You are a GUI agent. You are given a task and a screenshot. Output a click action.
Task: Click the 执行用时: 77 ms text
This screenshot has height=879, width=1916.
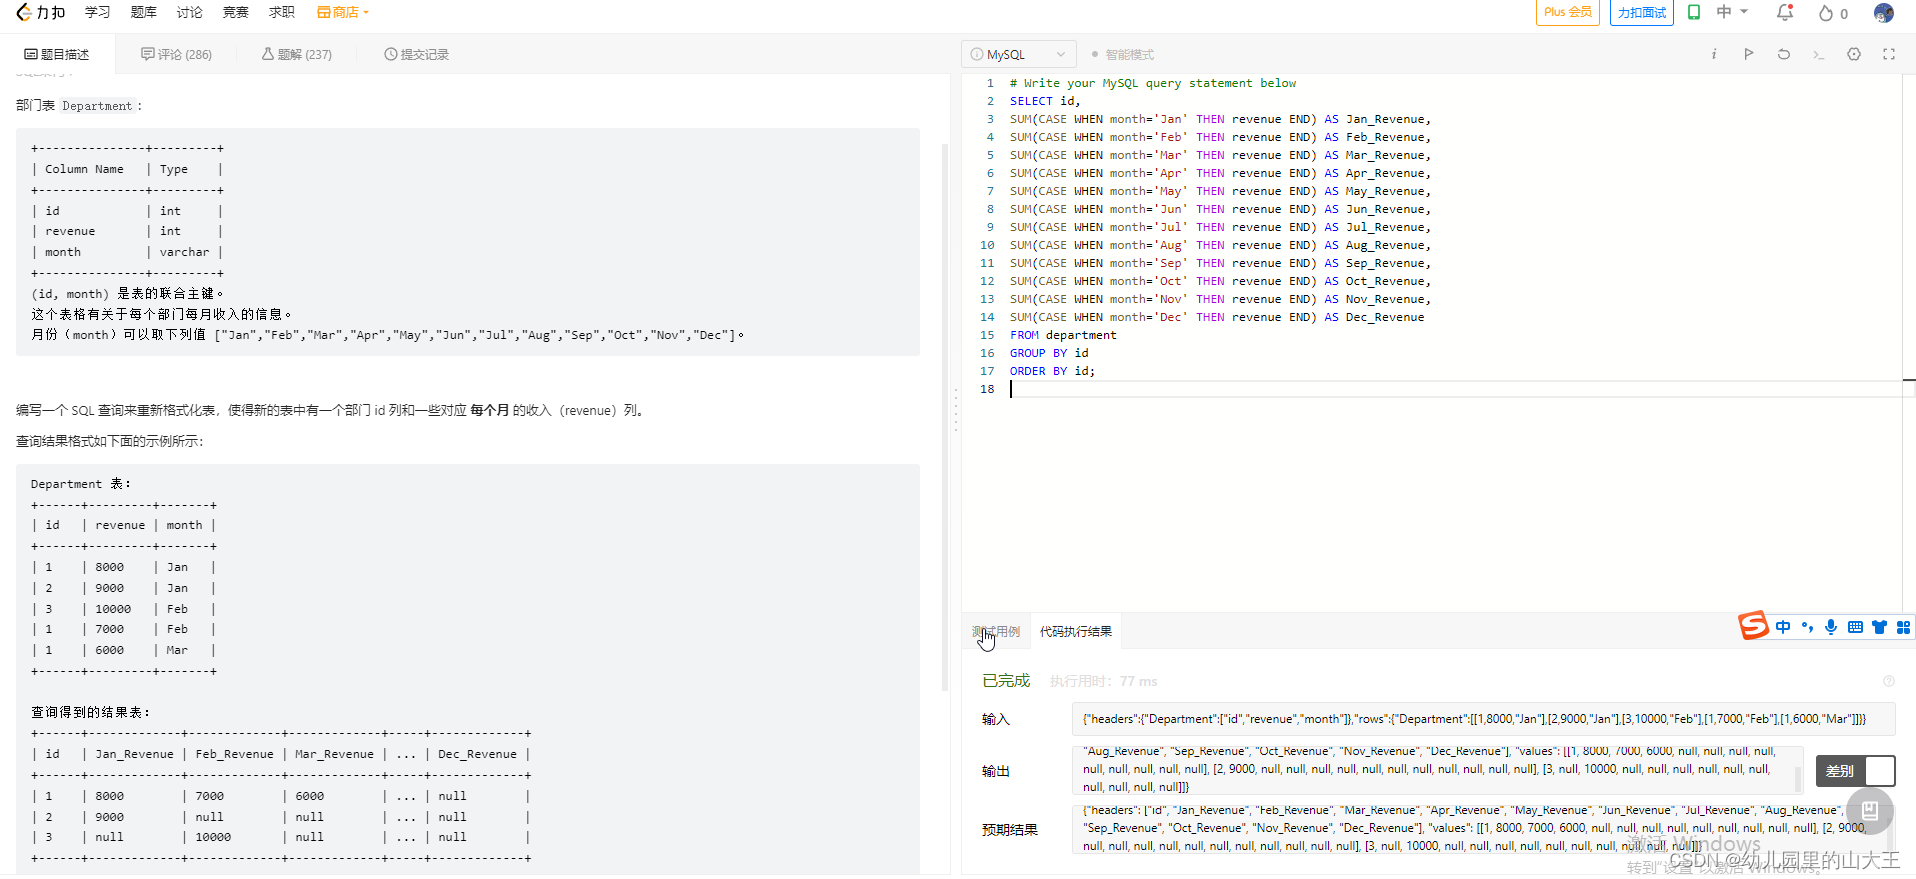coord(1103,681)
